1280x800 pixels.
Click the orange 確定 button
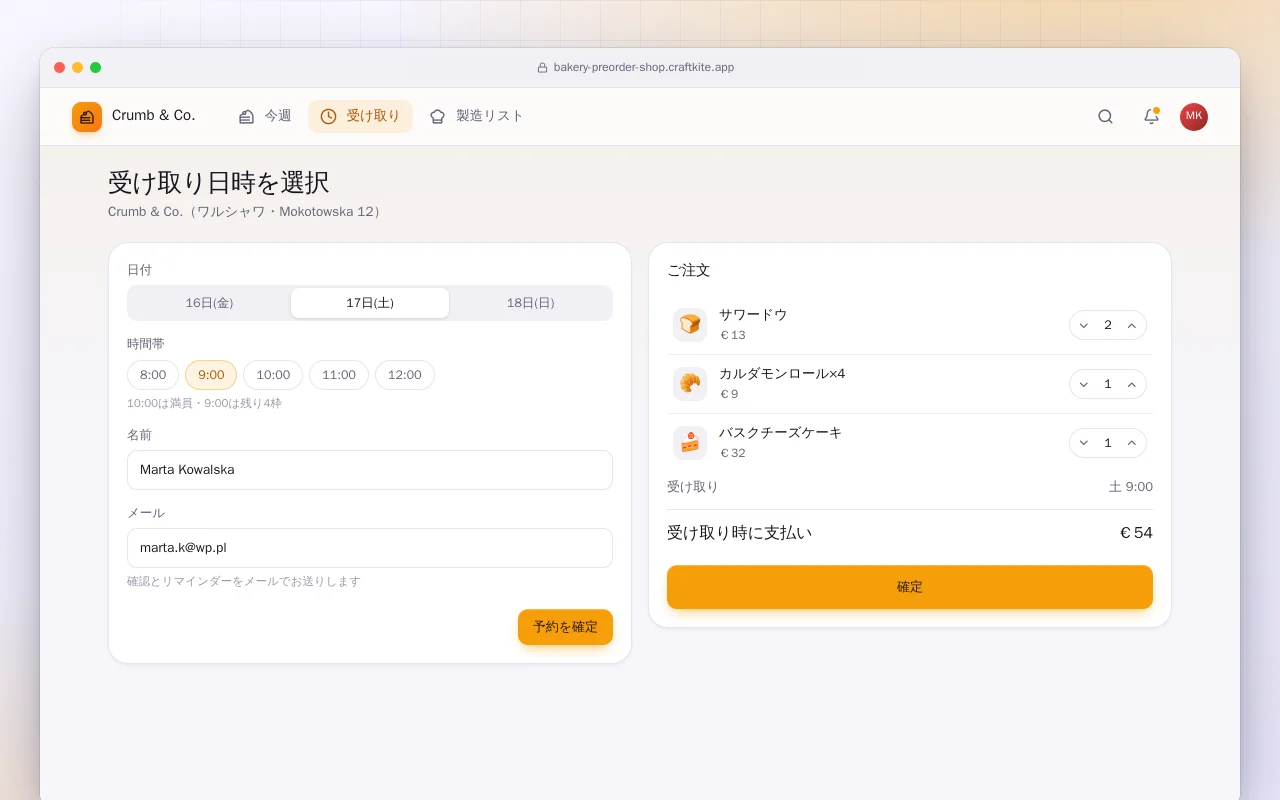click(910, 587)
